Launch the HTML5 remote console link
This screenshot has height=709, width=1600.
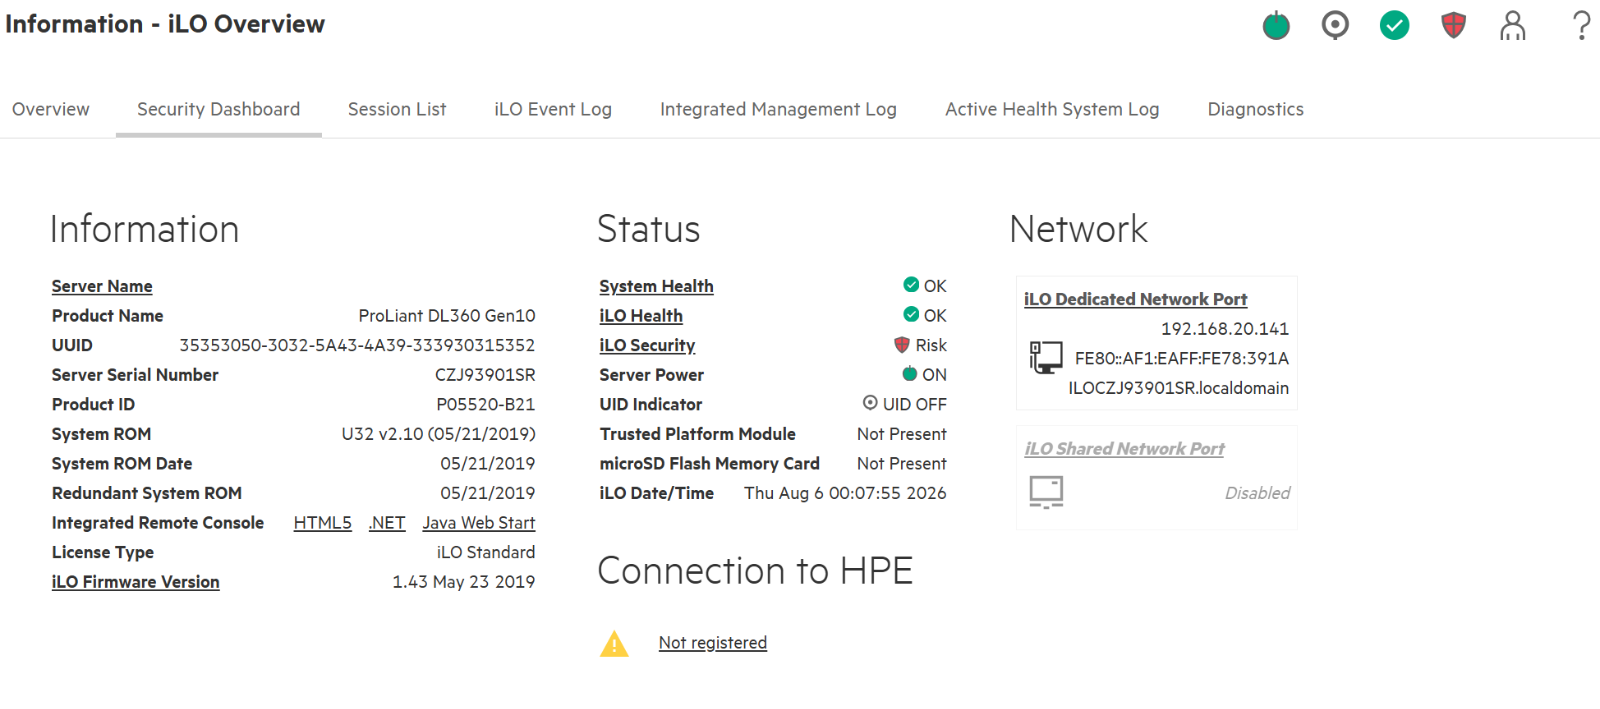pos(322,523)
